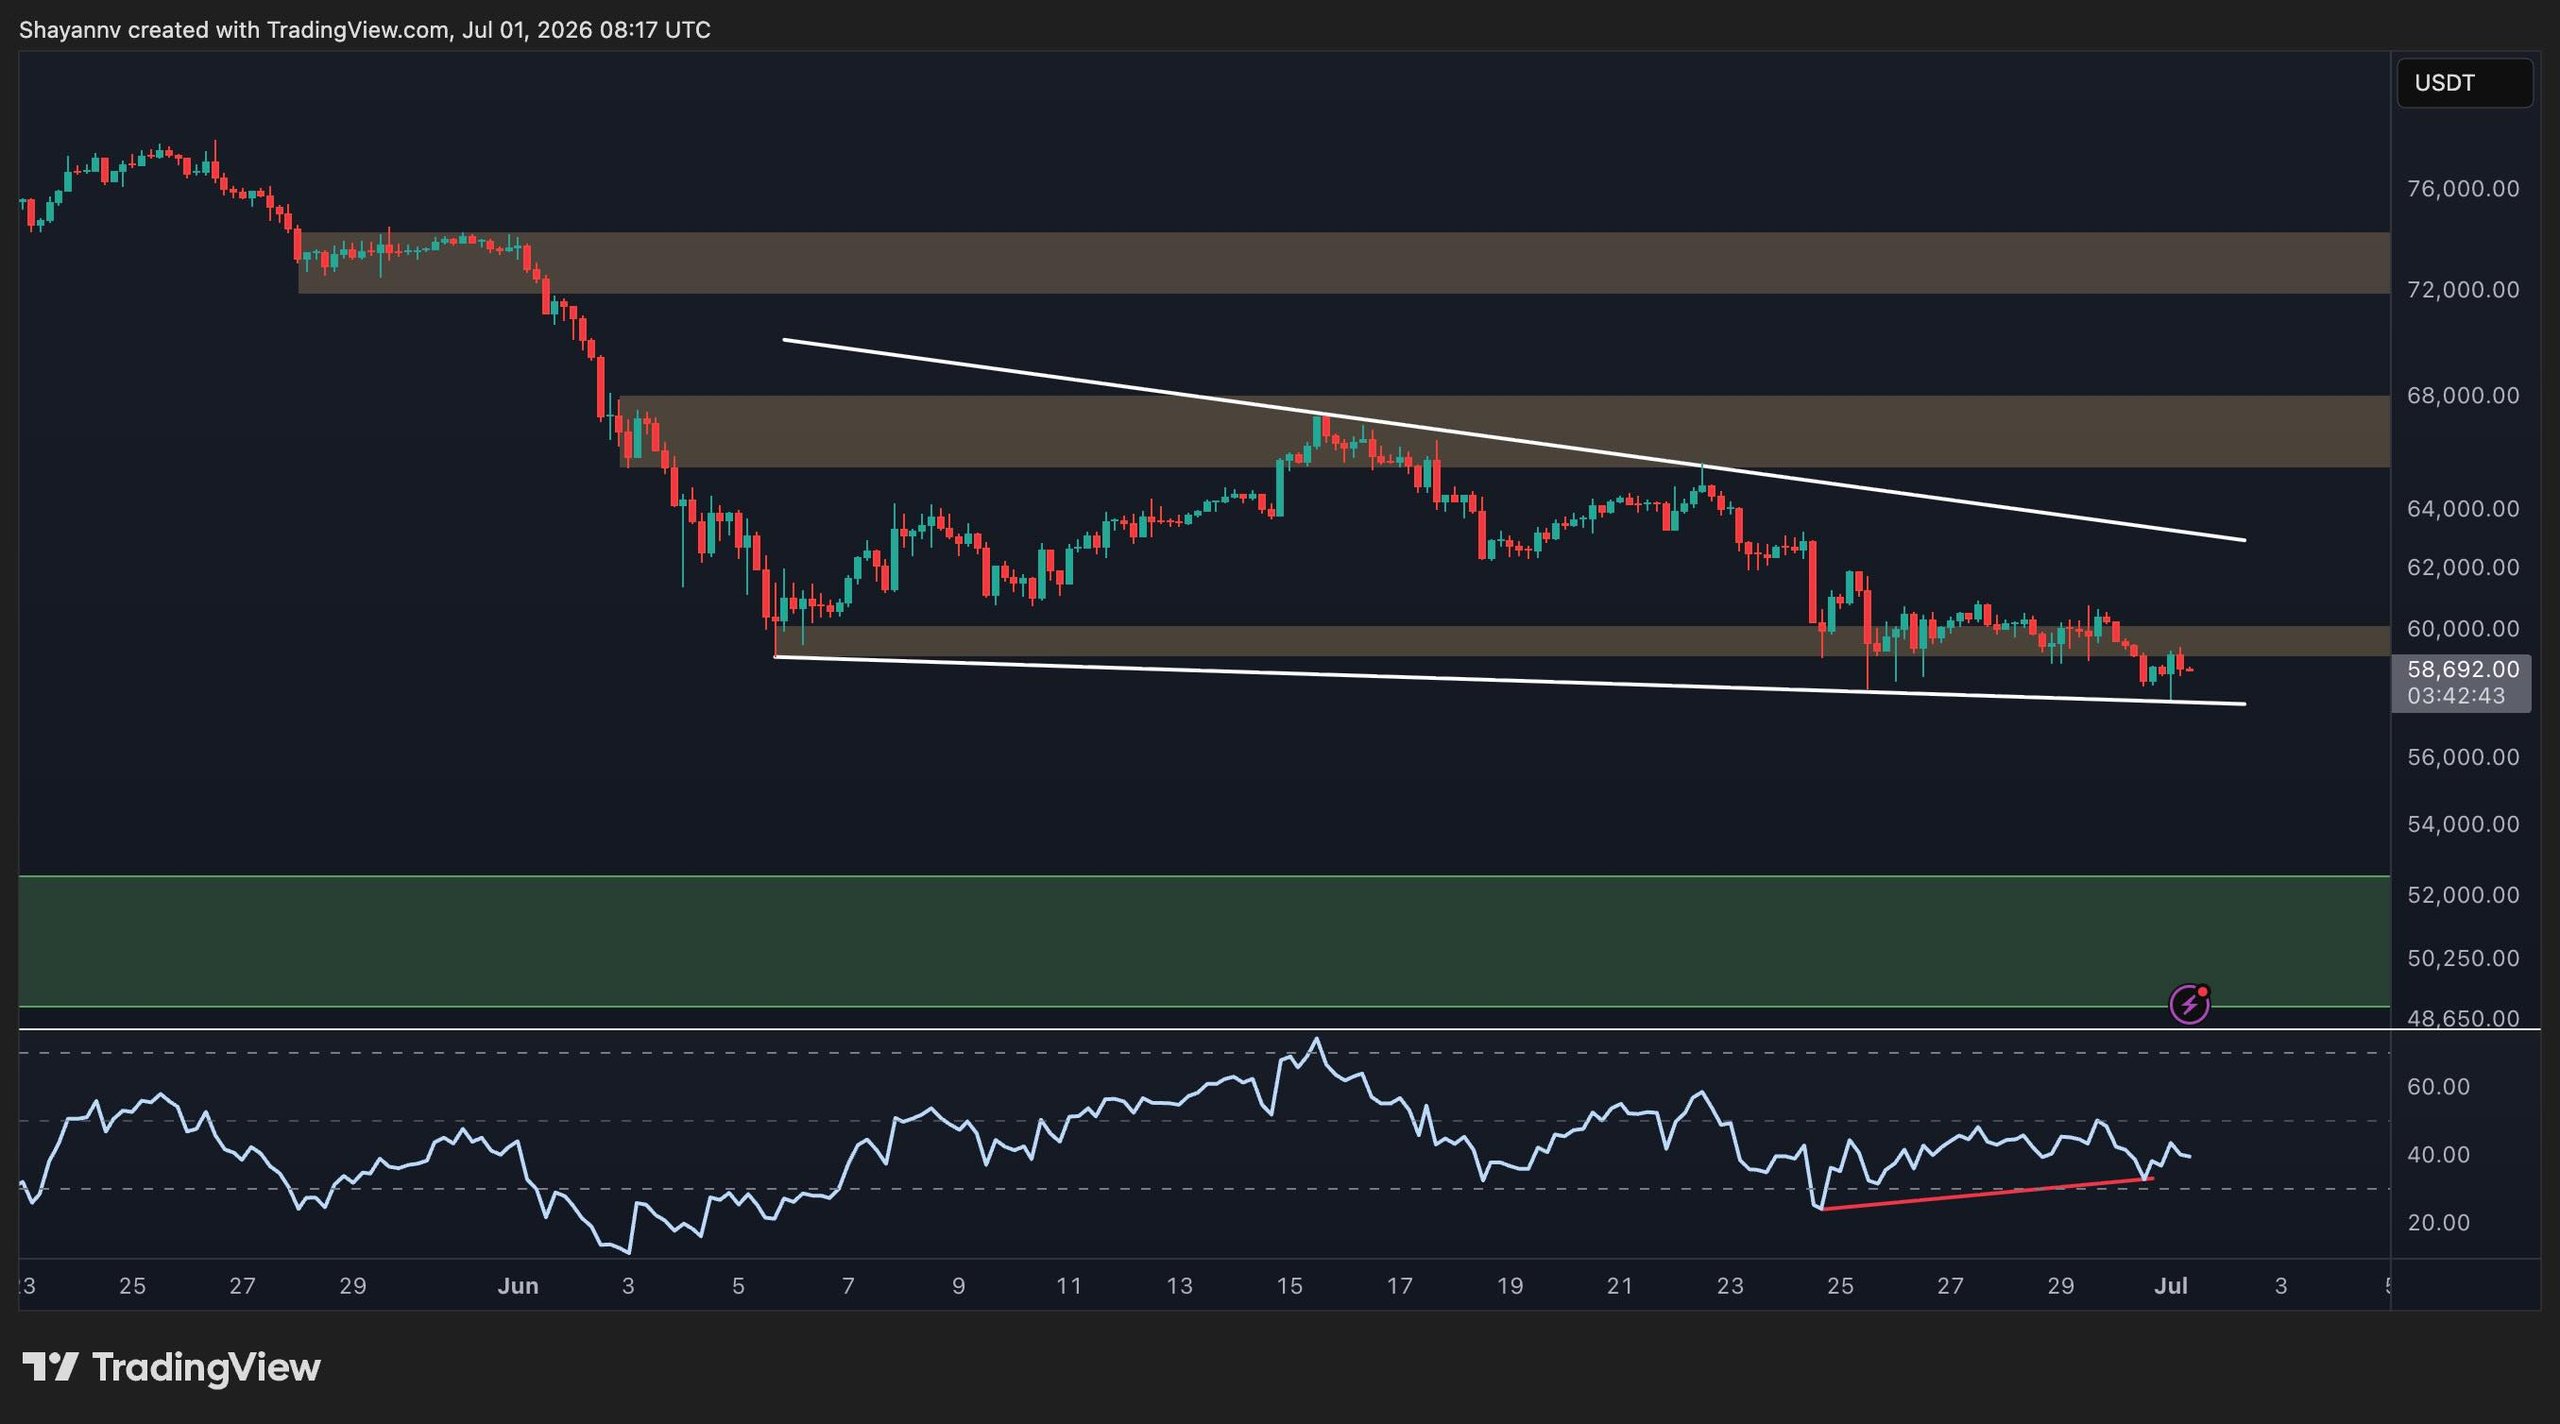This screenshot has width=2560, height=1424.
Task: Click the USDT currency label button
Action: [x=2464, y=83]
